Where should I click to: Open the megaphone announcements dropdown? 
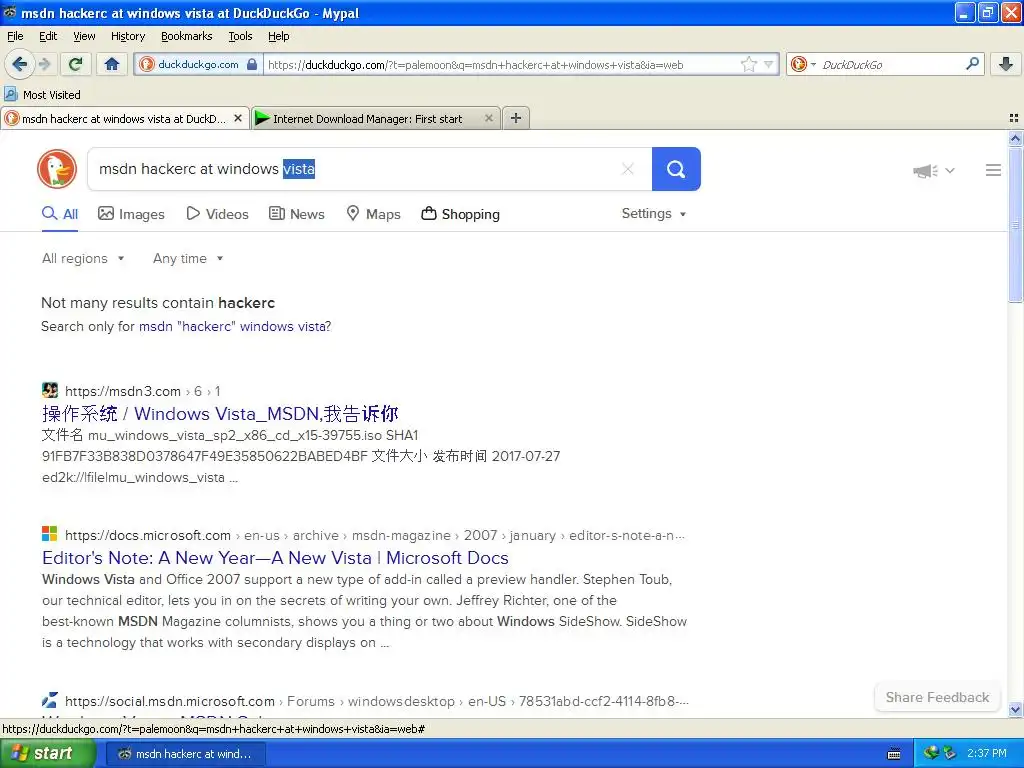tap(934, 170)
